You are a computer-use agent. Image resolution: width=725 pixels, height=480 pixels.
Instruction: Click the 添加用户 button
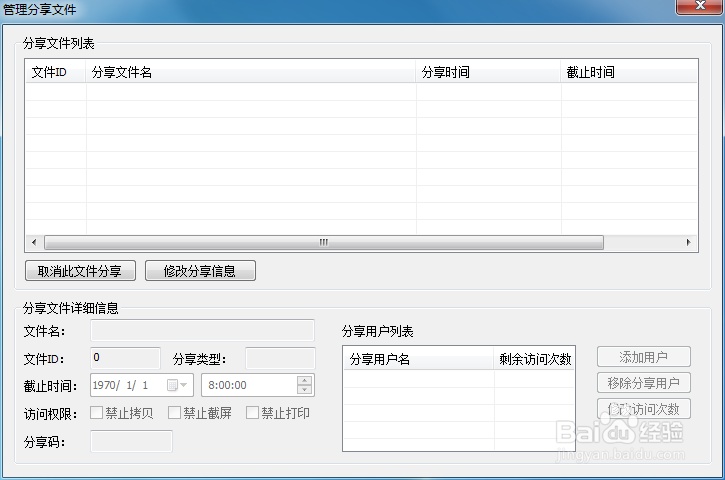[644, 357]
